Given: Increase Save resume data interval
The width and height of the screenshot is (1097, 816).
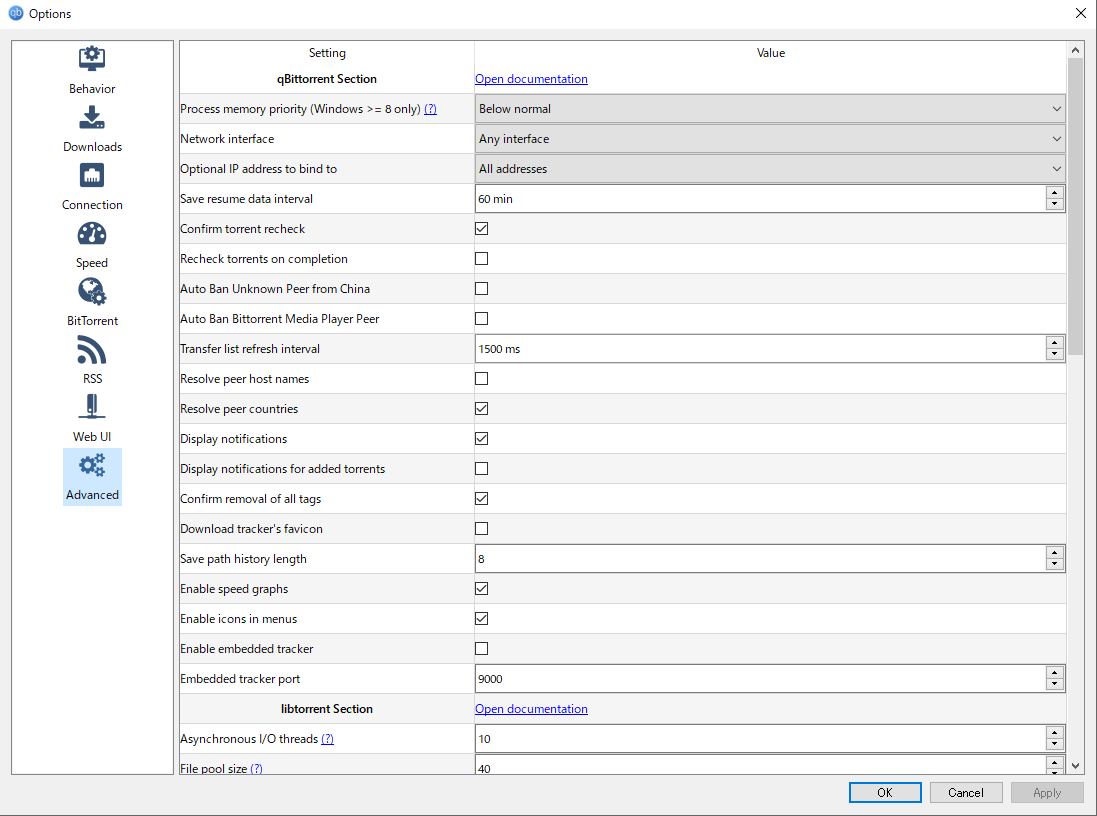Looking at the screenshot, I should click(x=1054, y=192).
